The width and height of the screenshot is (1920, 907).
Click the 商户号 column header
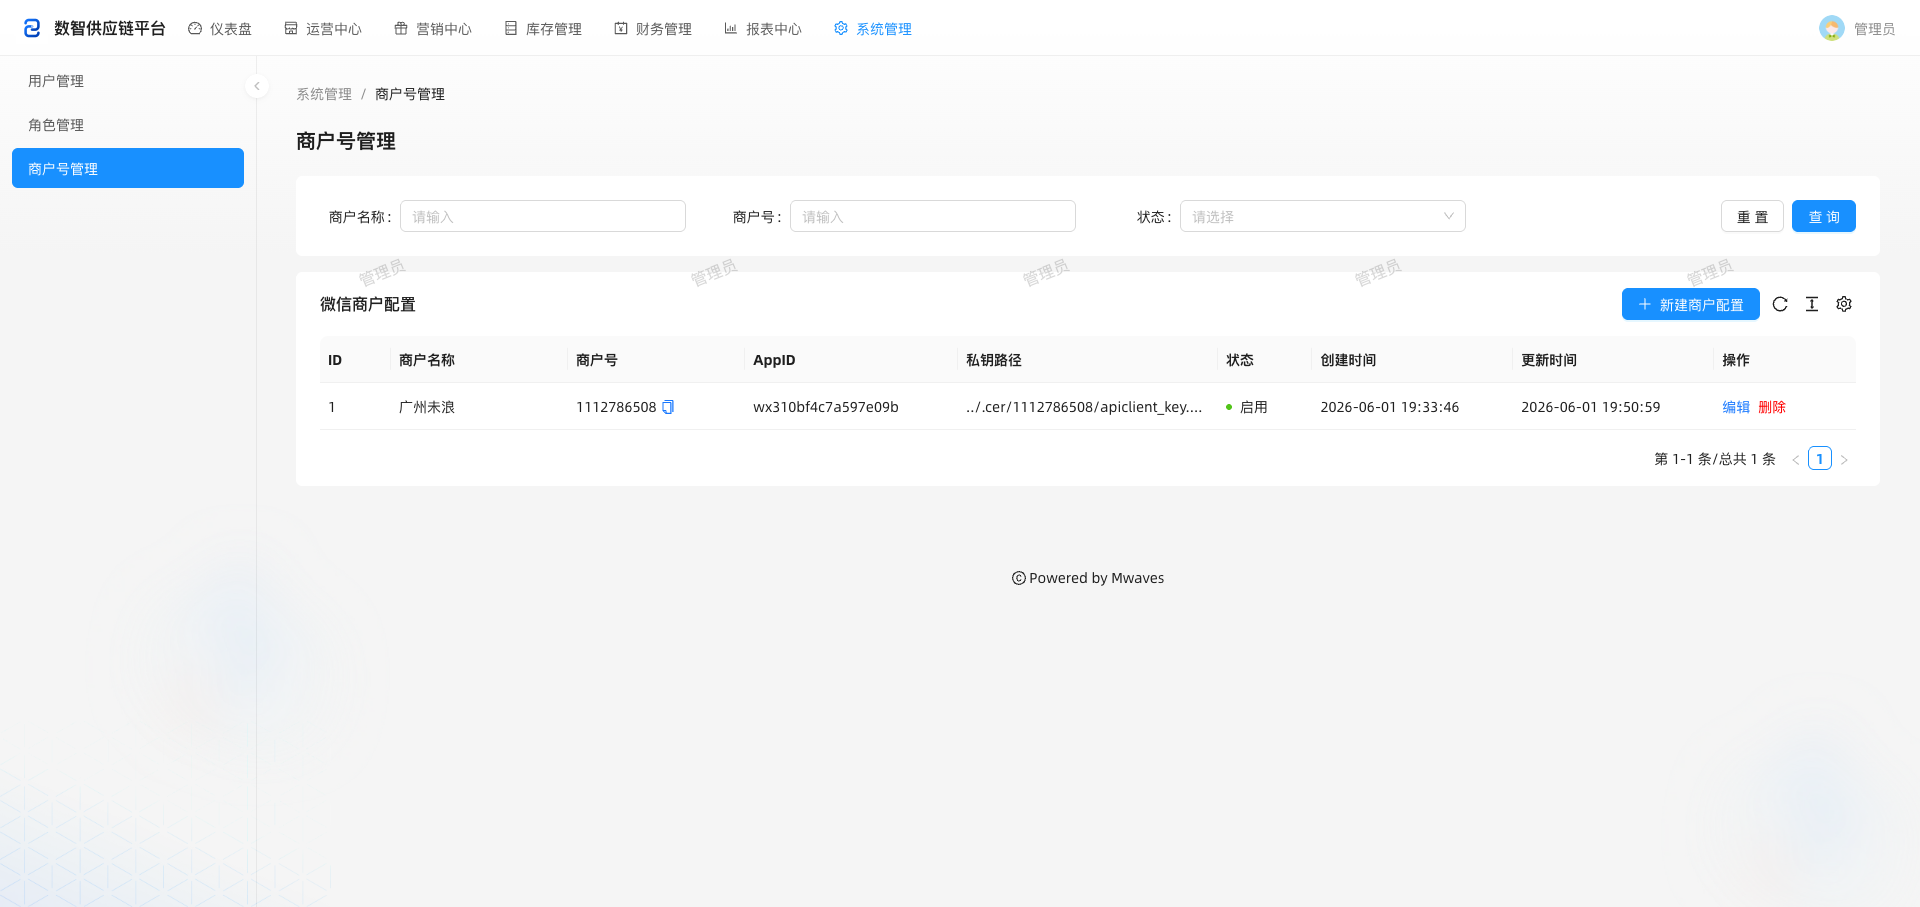coord(656,360)
